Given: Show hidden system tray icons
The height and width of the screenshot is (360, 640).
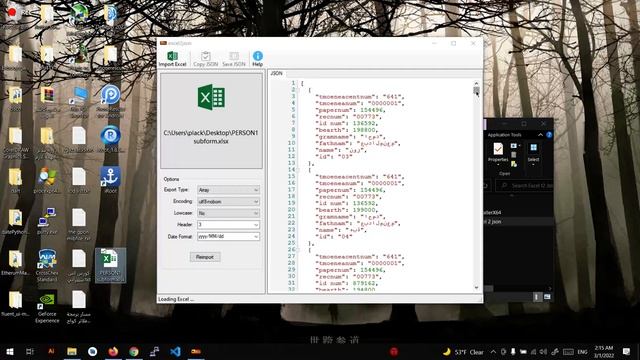Looking at the screenshot, I should (x=493, y=352).
